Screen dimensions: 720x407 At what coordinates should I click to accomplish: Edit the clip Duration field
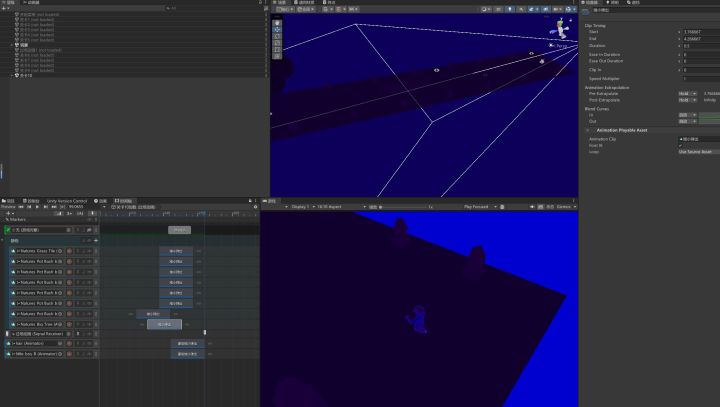pos(701,45)
